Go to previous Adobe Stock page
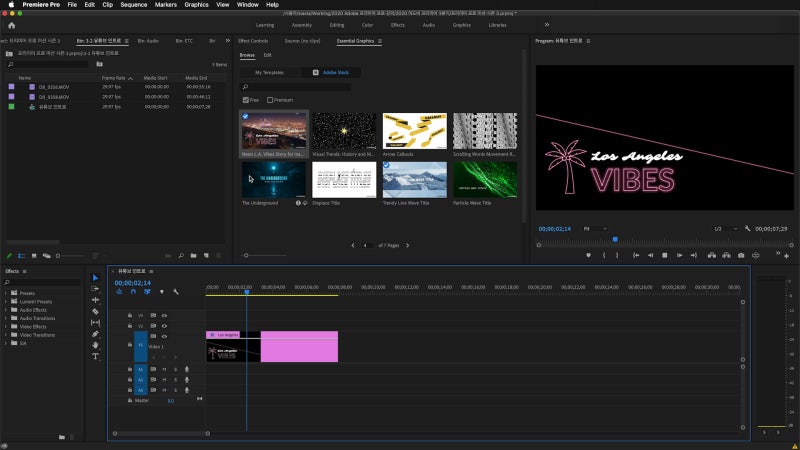Viewport: 800px width, 450px height. (x=353, y=245)
